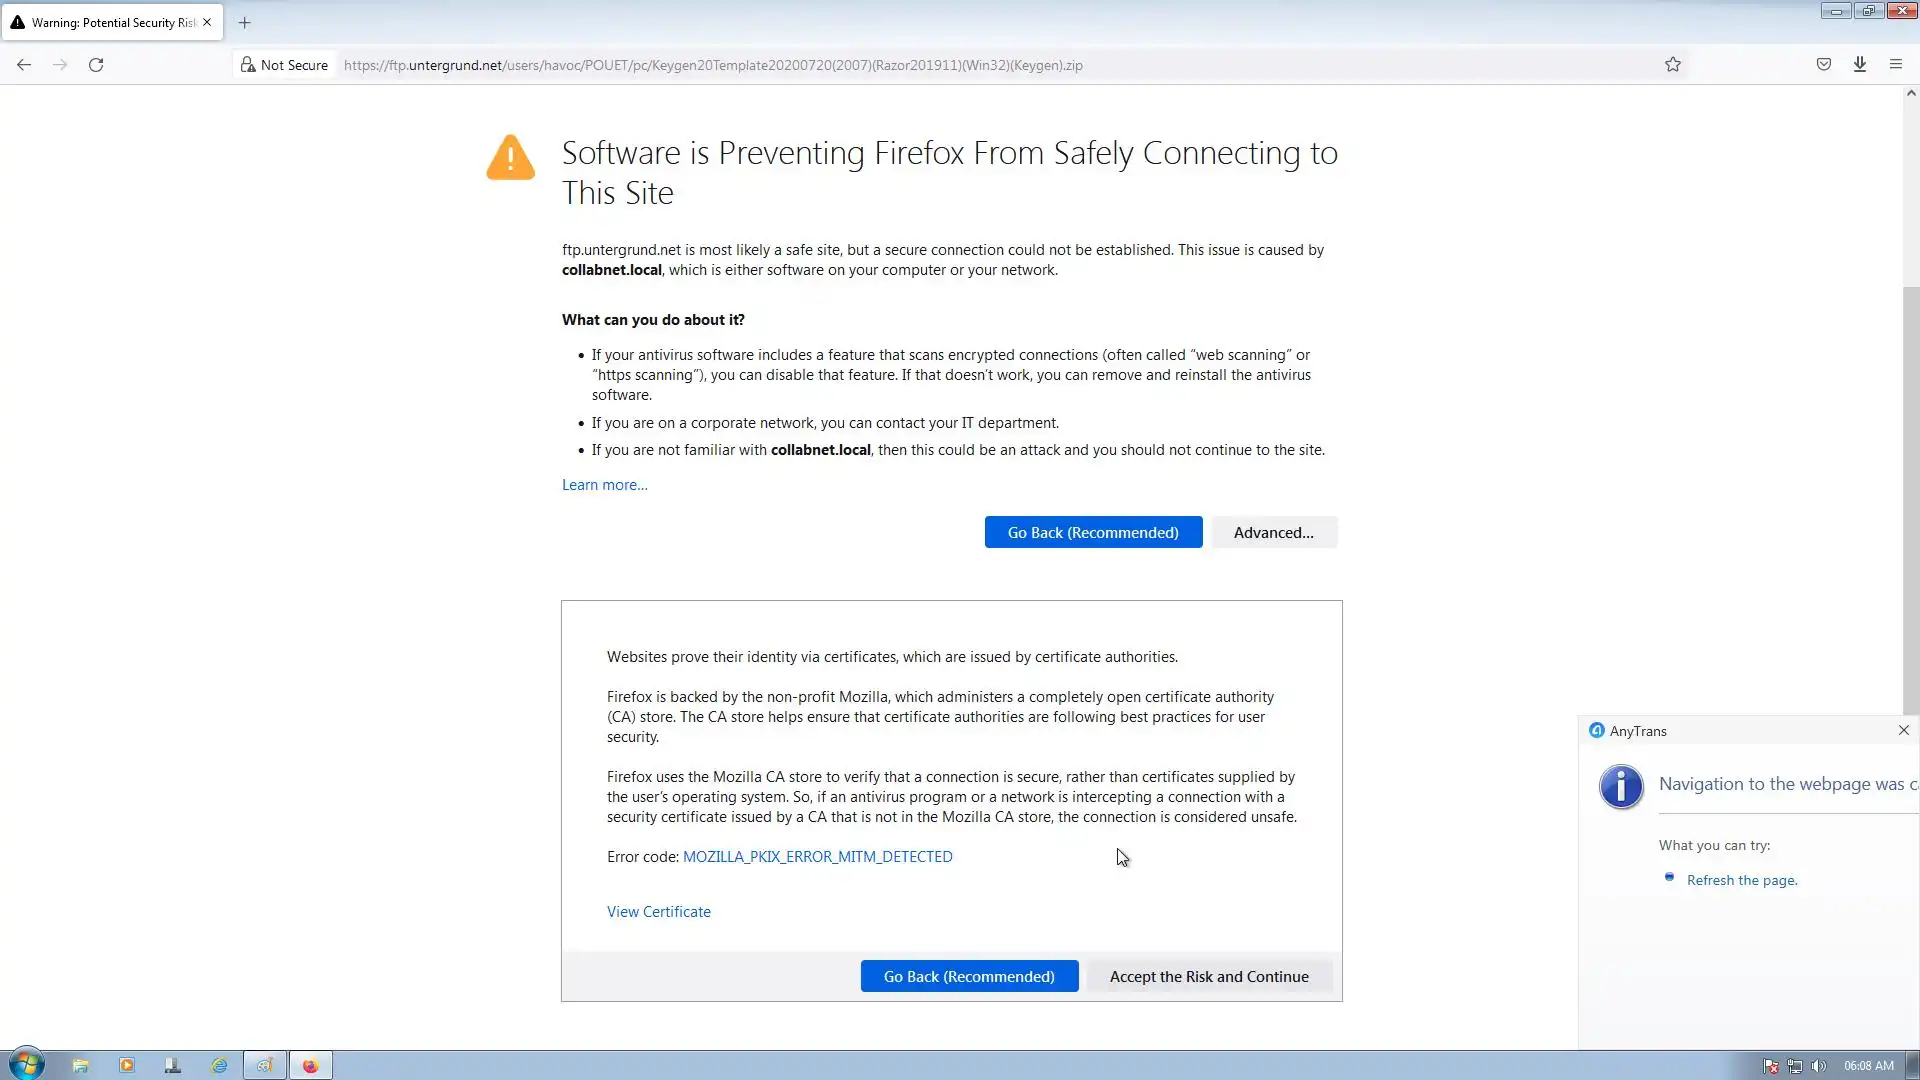The height and width of the screenshot is (1080, 1920).
Task: Close the AnyTrans notification popup
Action: [x=1903, y=731]
